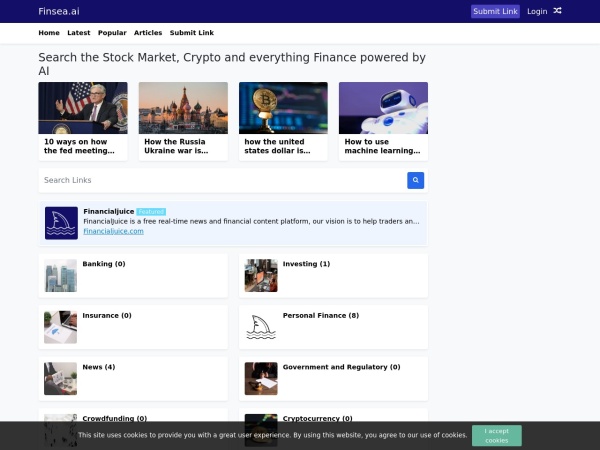The height and width of the screenshot is (450, 600).
Task: Open the Popular menu item
Action: coord(112,33)
